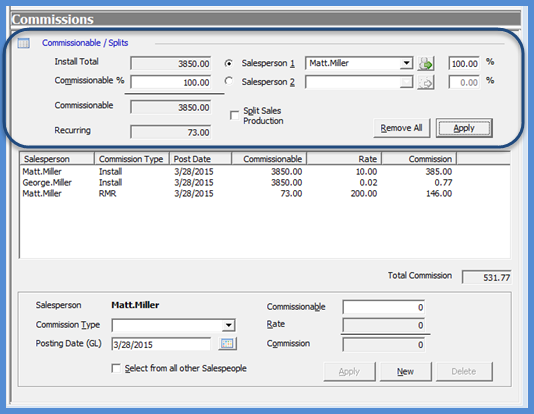The height and width of the screenshot is (414, 534).
Task: Click the New button
Action: click(406, 371)
